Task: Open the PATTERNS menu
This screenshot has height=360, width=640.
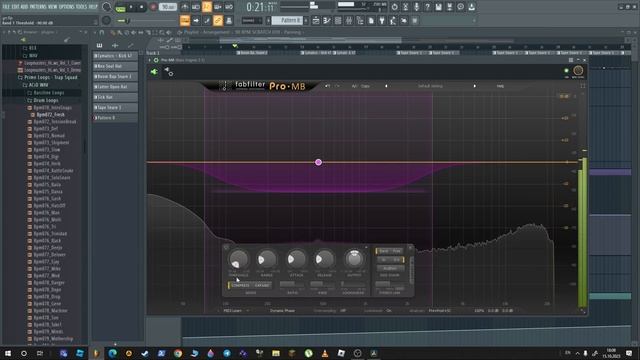Action: (38, 7)
